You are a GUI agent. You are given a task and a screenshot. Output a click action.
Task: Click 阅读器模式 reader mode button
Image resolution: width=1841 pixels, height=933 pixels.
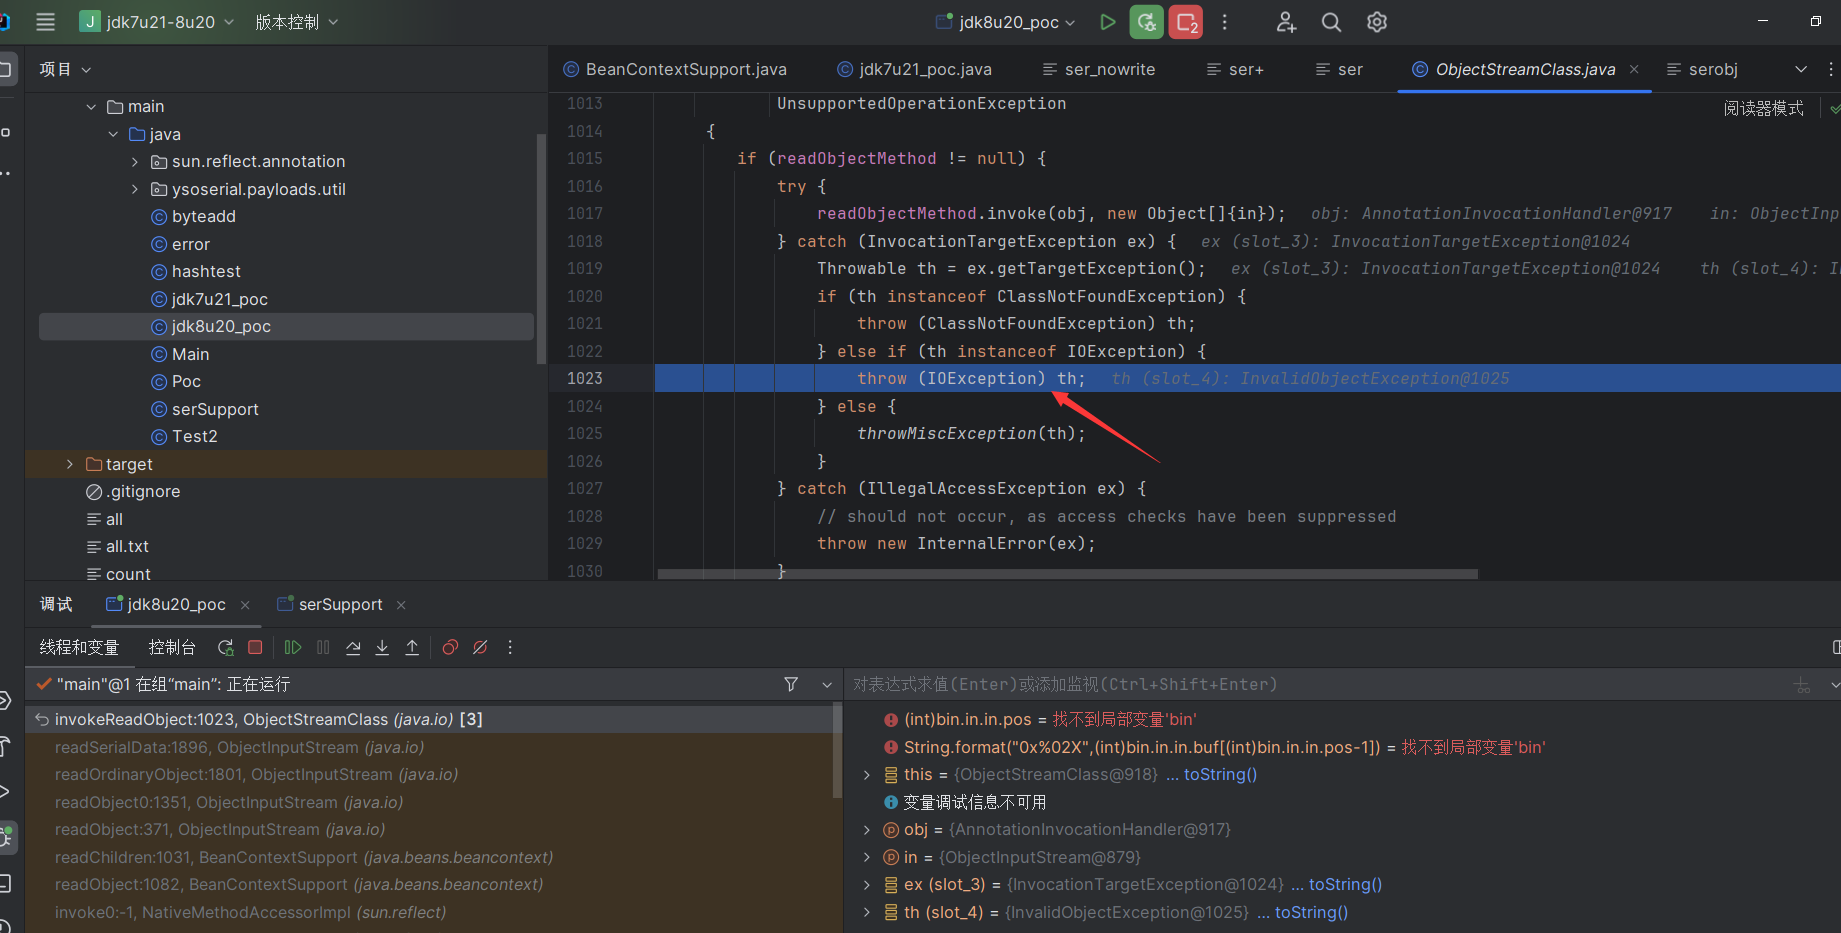(x=1763, y=108)
